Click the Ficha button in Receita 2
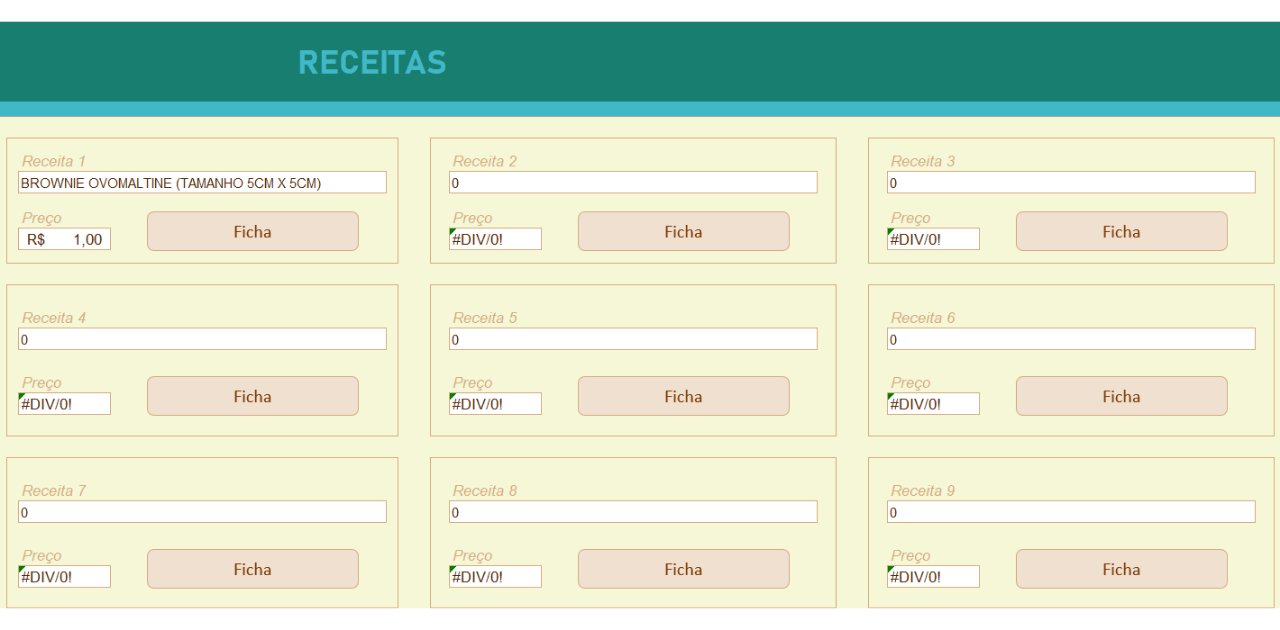This screenshot has width=1280, height=630. click(x=683, y=231)
